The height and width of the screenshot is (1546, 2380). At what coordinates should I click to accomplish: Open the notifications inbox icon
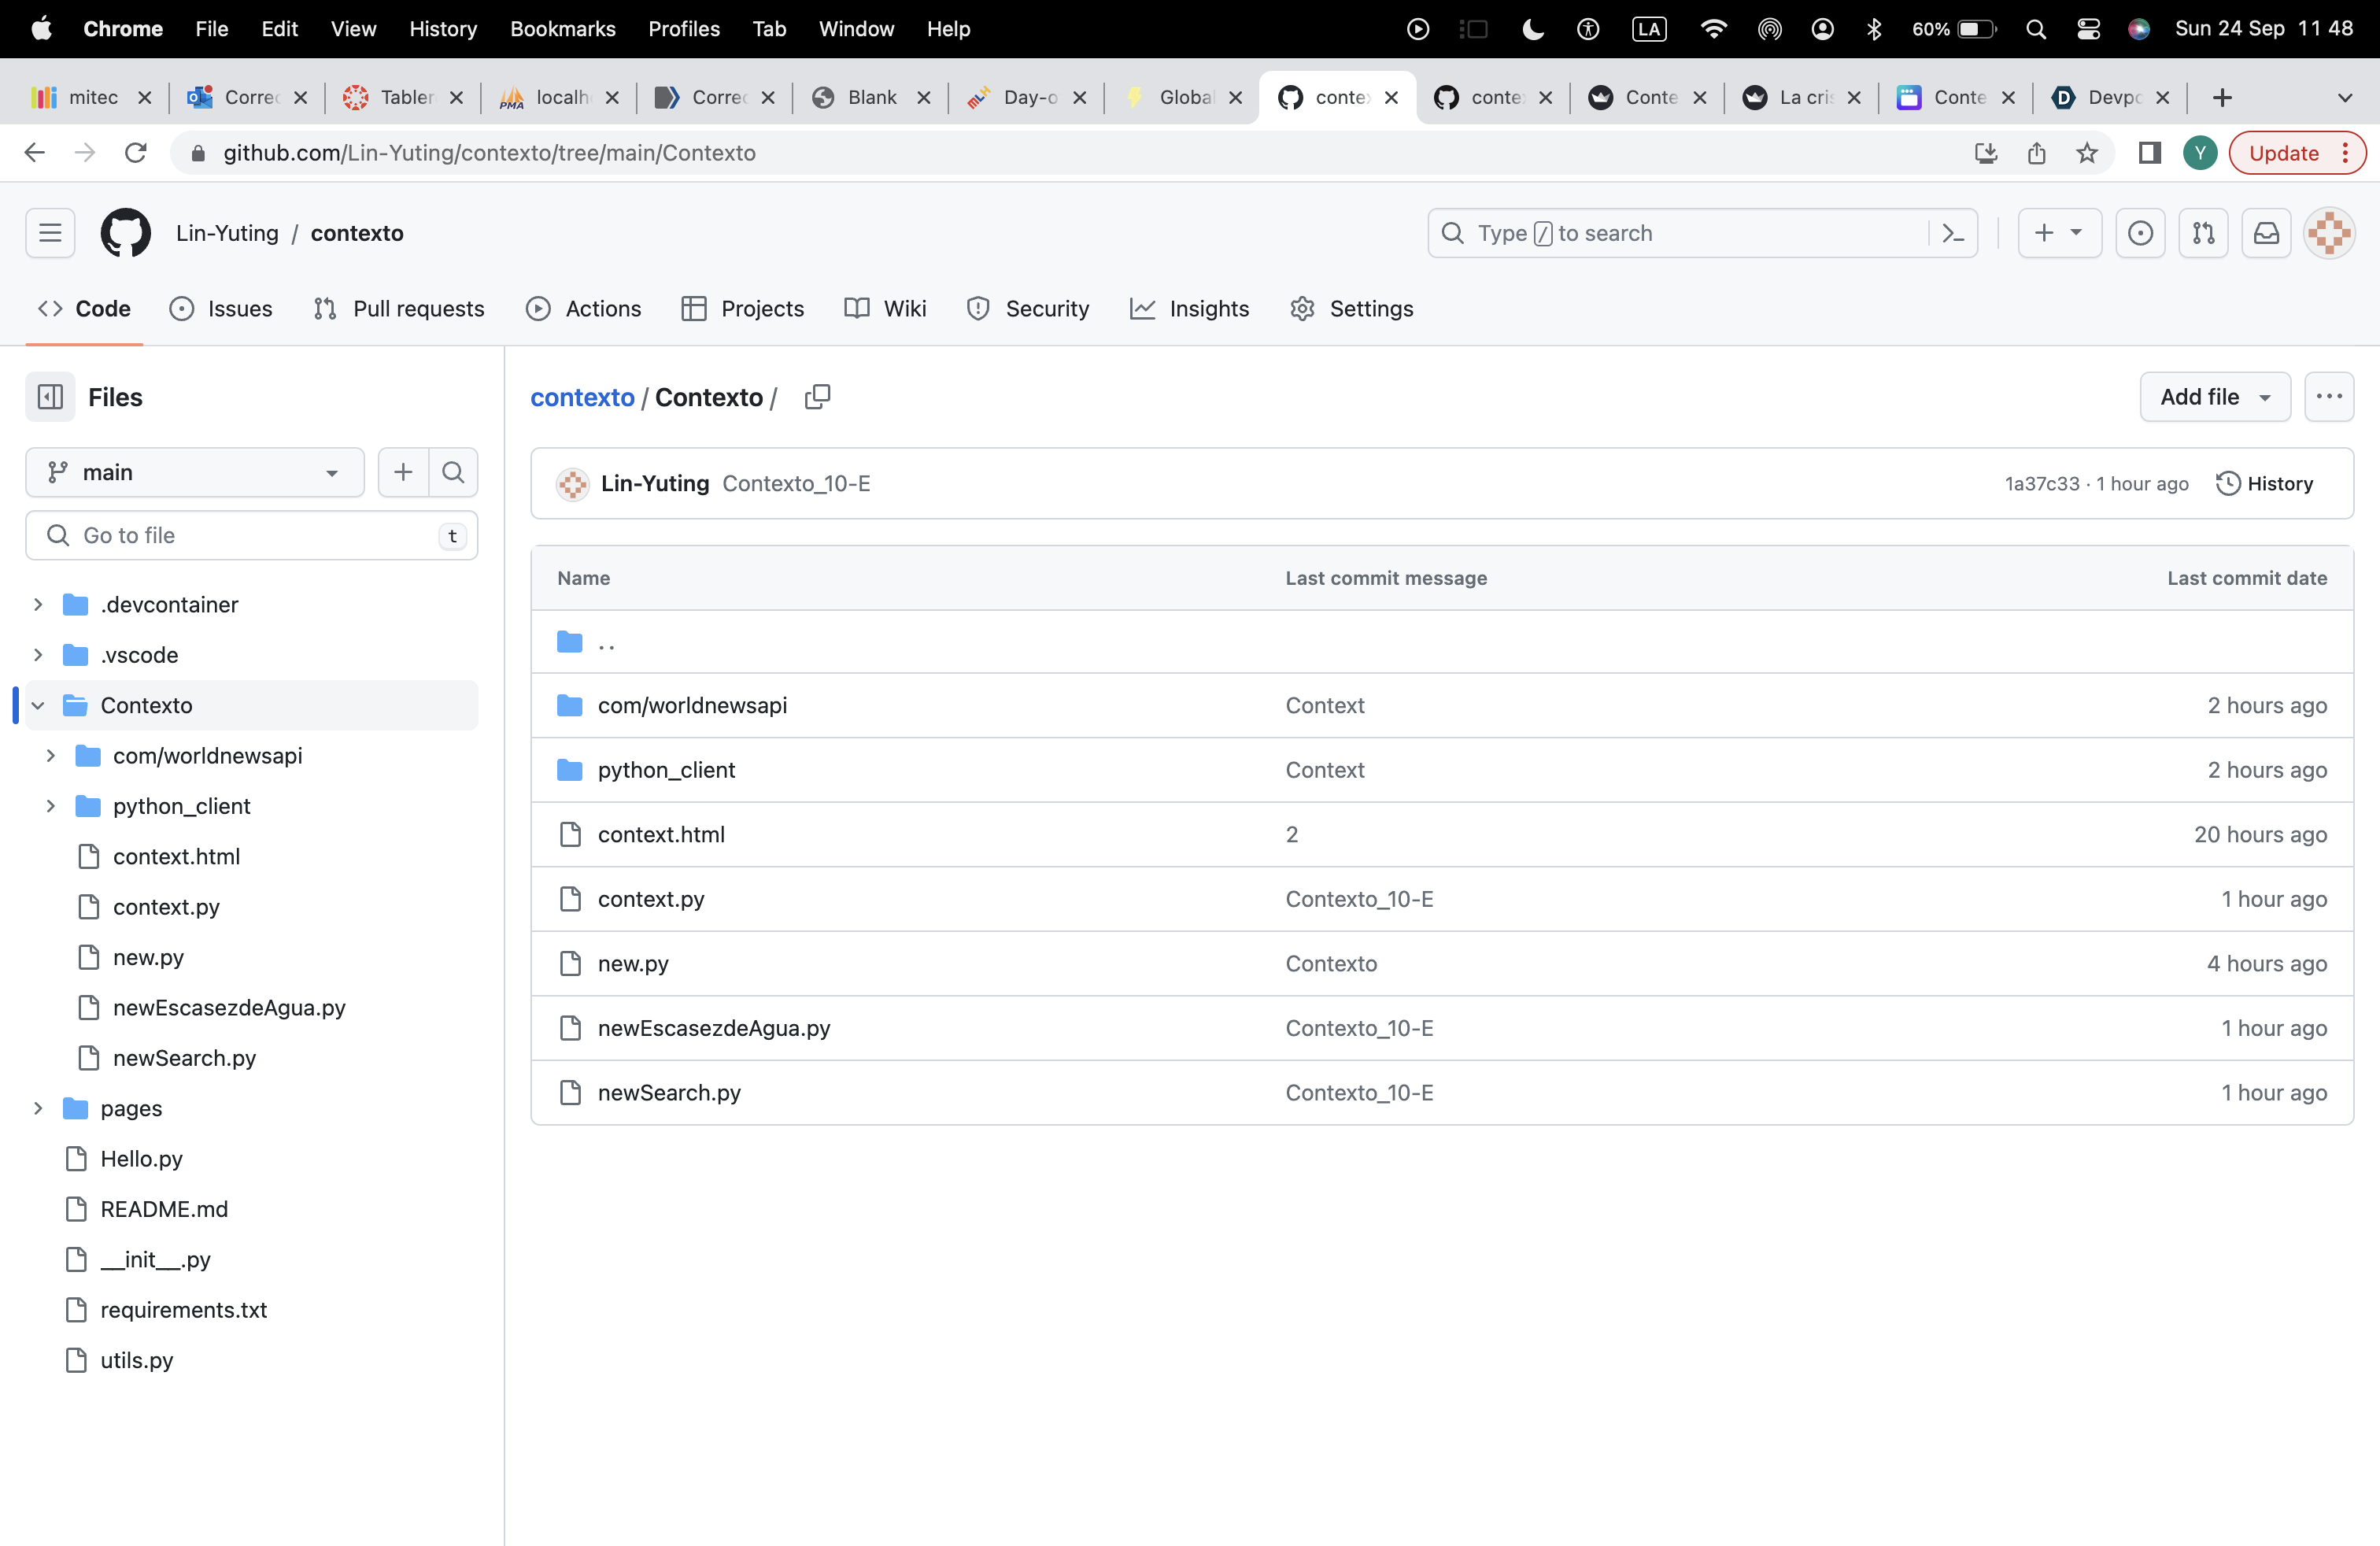(2266, 233)
